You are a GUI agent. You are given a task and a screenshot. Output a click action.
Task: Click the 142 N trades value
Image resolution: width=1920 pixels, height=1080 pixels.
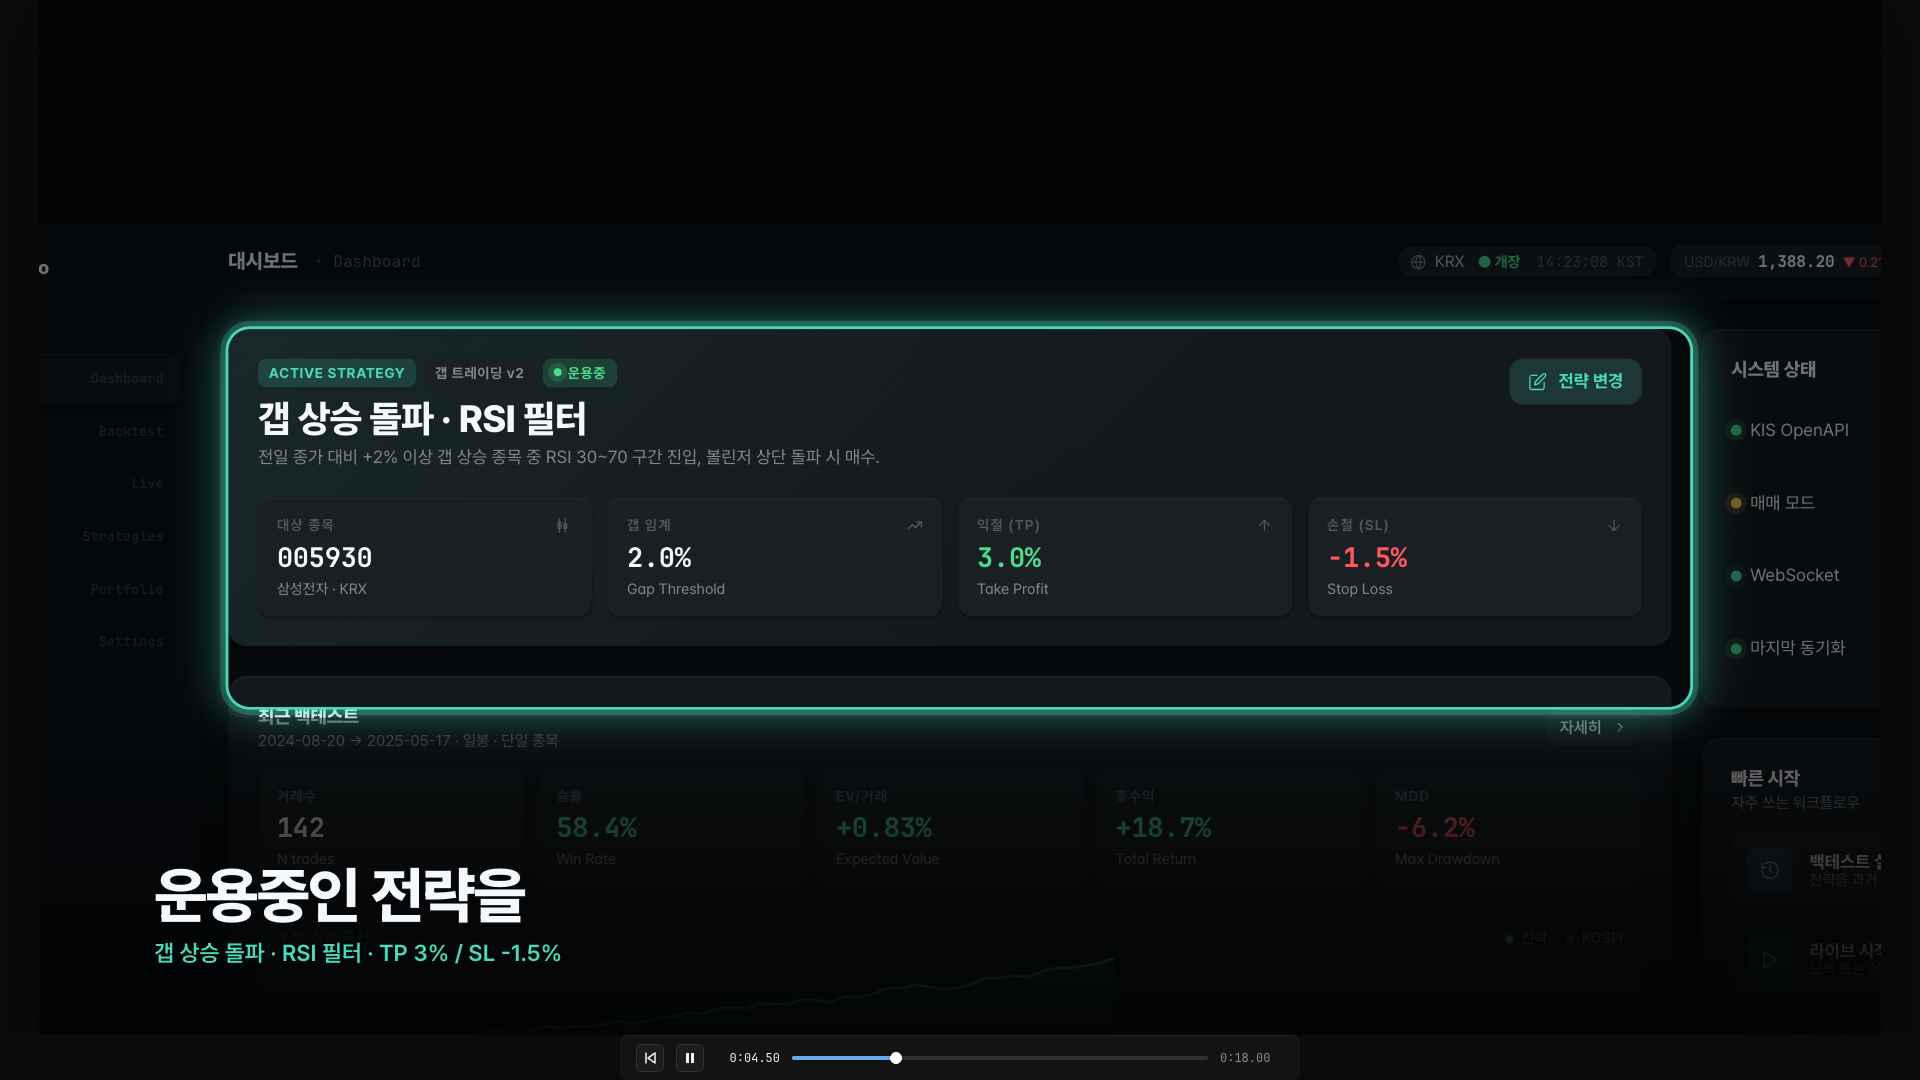300,828
